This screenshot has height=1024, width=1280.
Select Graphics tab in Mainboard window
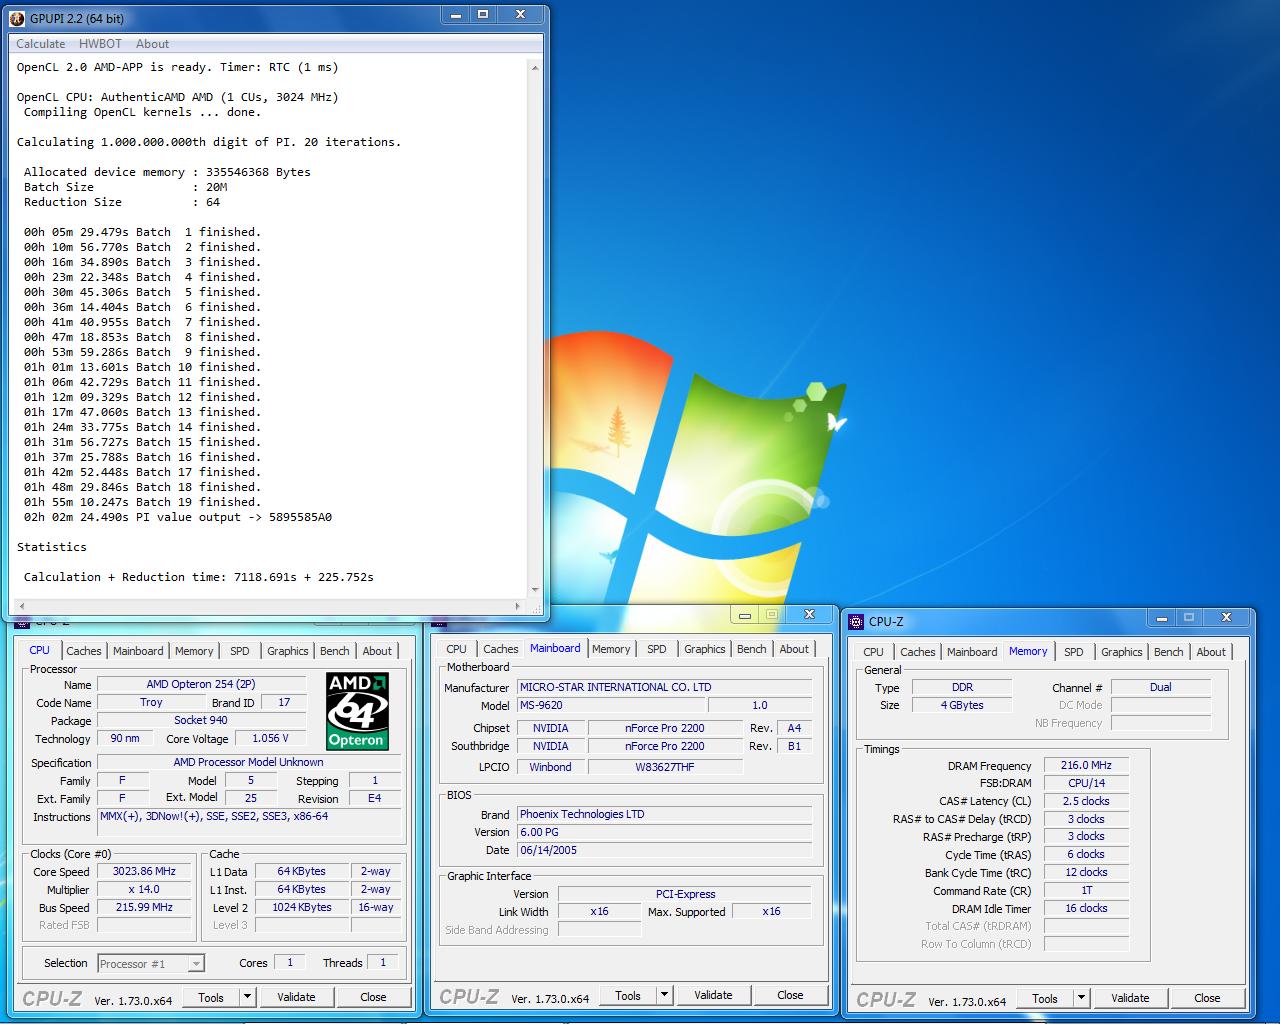click(705, 649)
